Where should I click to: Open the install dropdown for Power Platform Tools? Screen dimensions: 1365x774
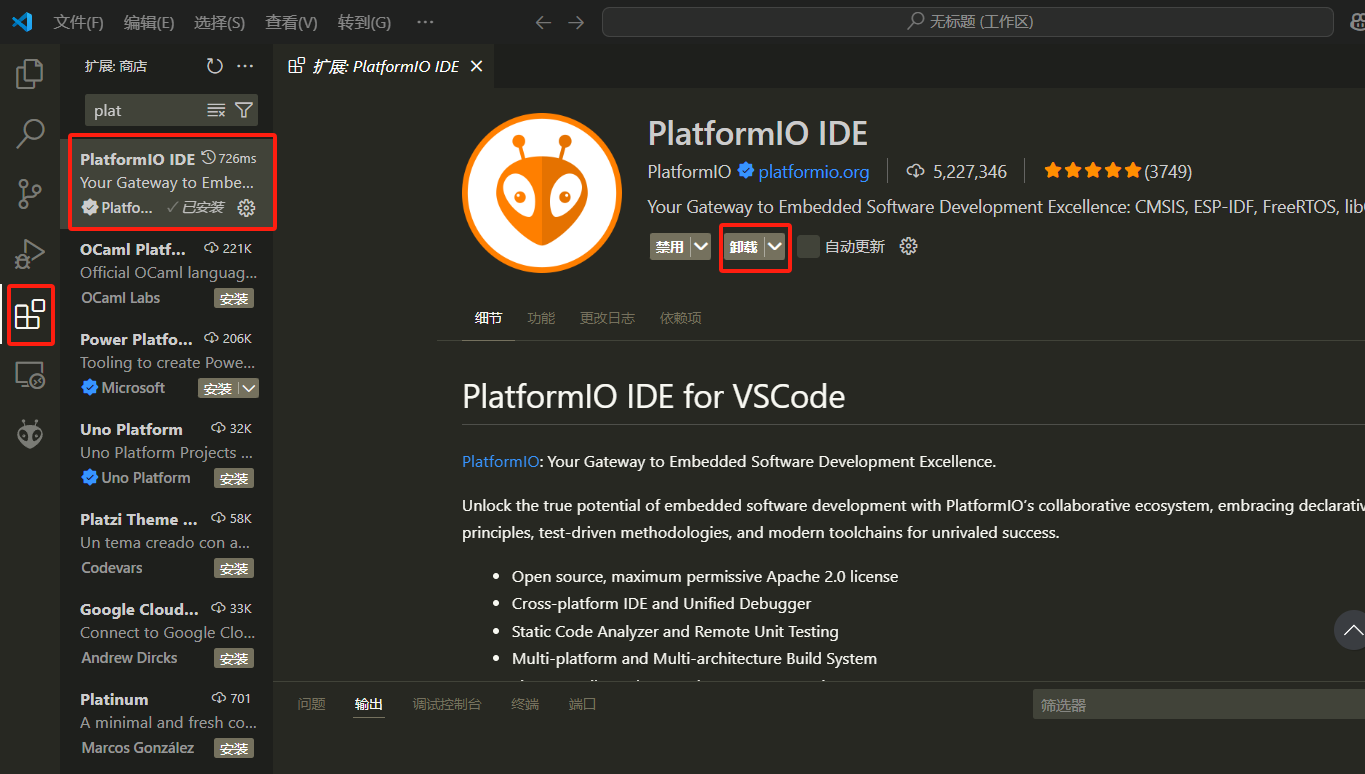(x=249, y=388)
